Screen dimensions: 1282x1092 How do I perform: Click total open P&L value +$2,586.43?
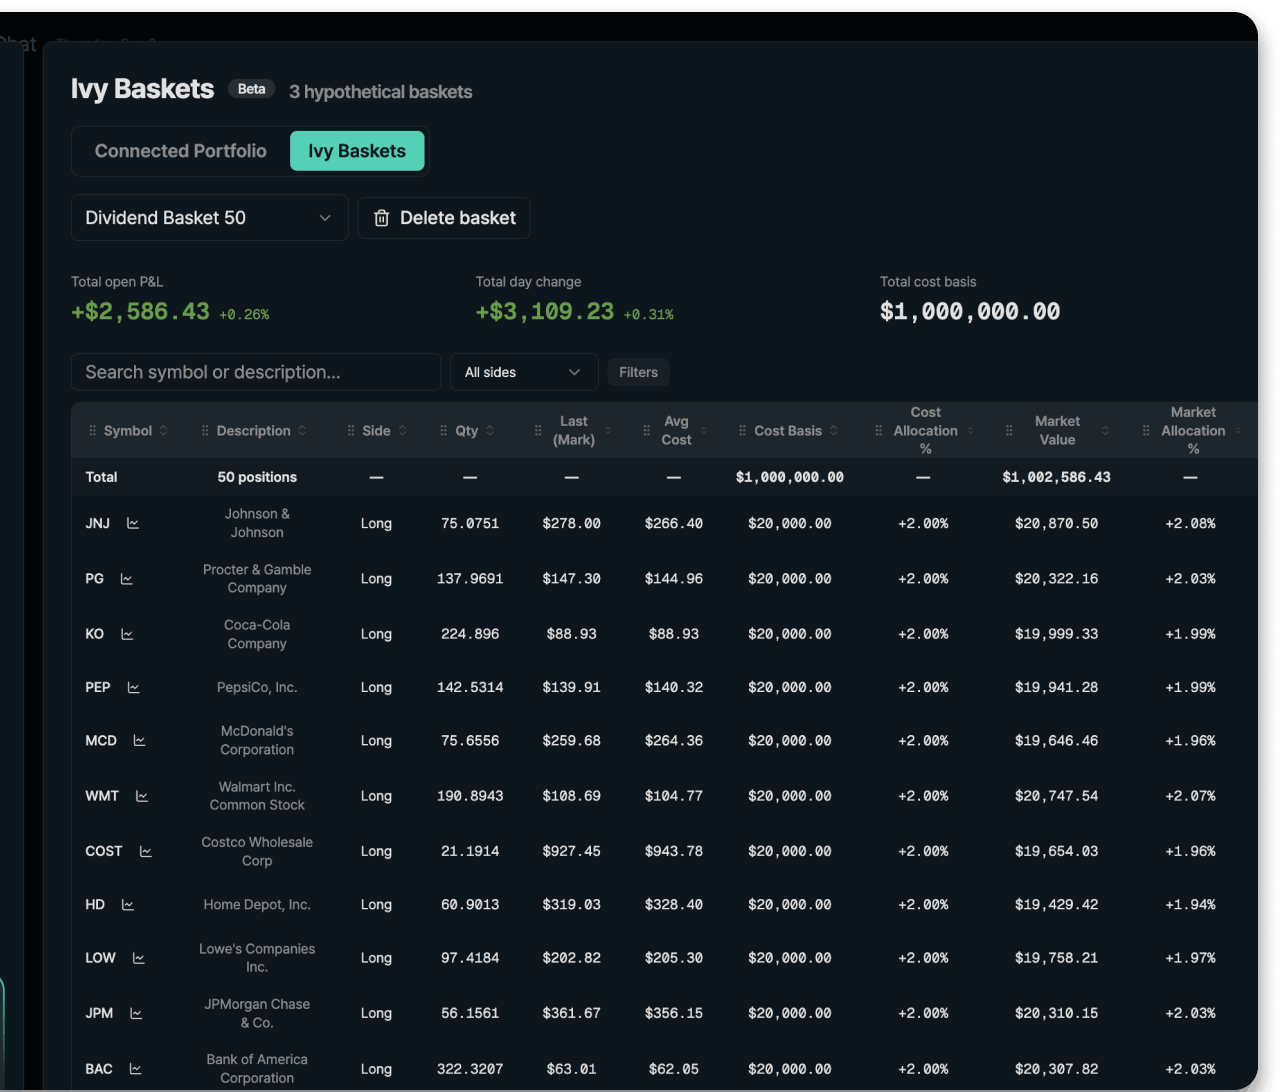(x=140, y=312)
